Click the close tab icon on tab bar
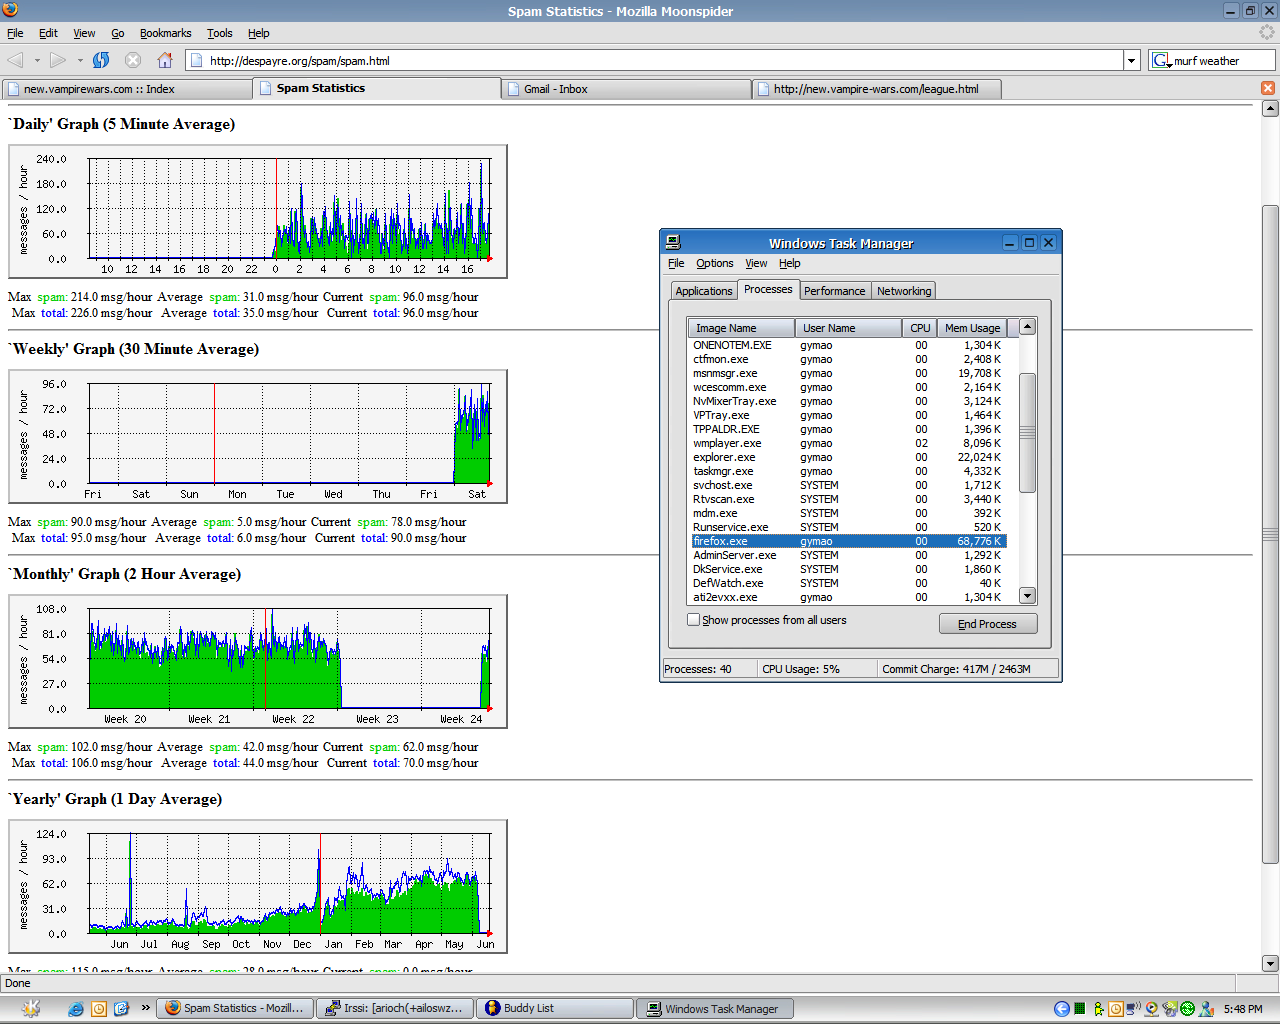The image size is (1280, 1024). (1268, 88)
